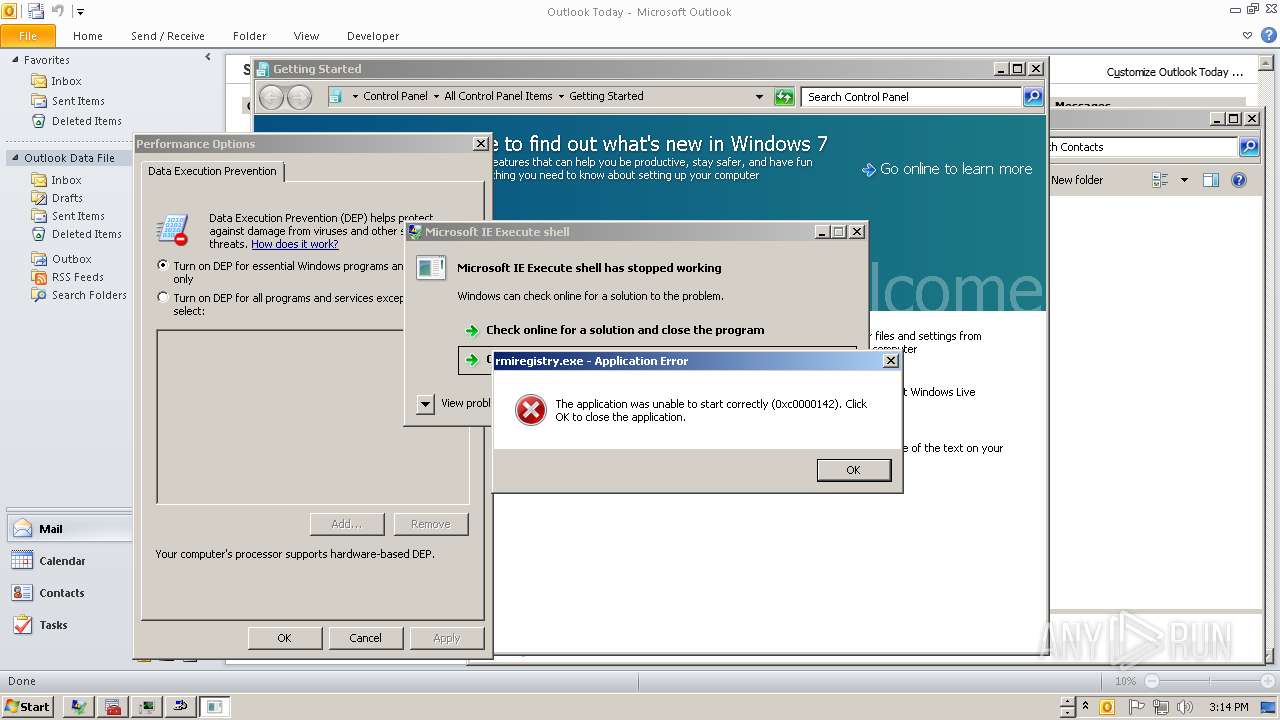Open Action Center flag tray icon
The height and width of the screenshot is (720, 1280).
pos(1134,707)
